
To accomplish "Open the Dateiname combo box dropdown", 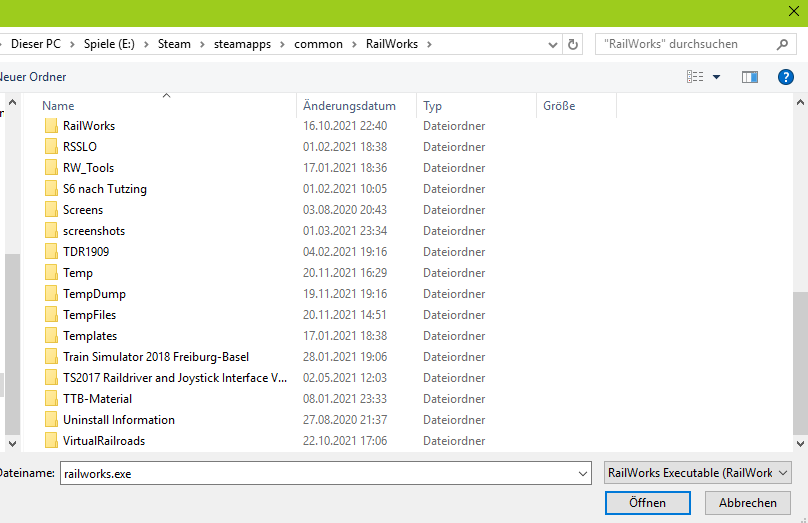I will pyautogui.click(x=583, y=474).
